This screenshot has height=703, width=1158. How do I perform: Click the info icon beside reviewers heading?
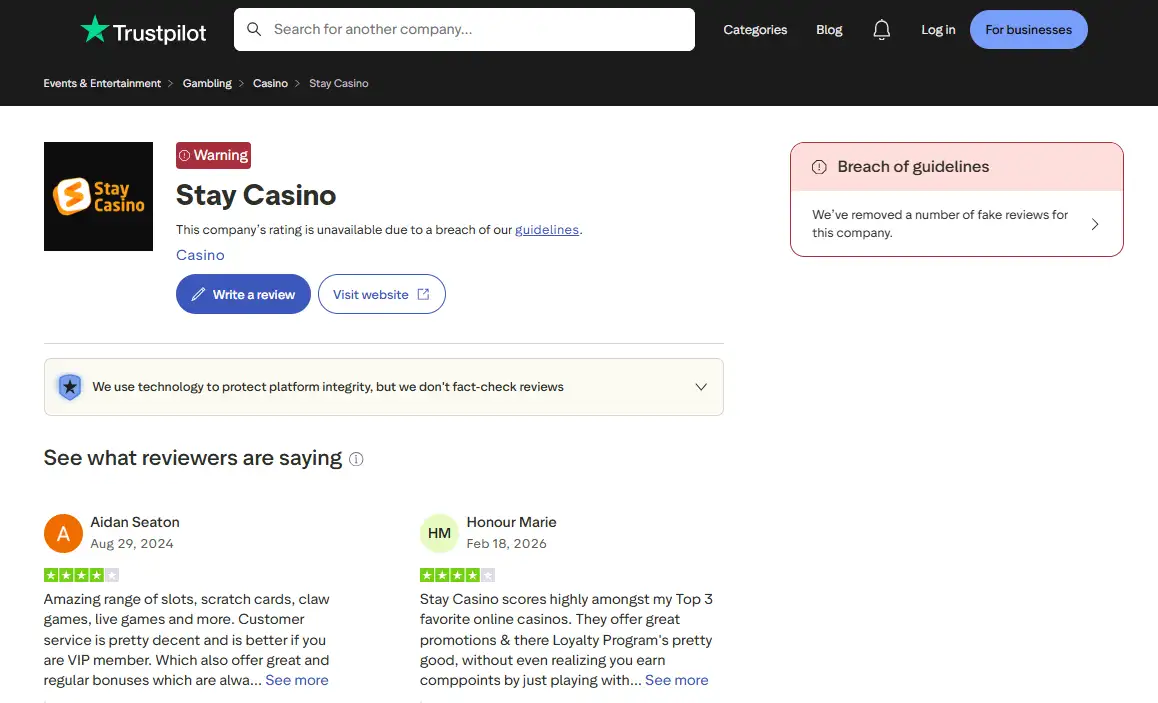[356, 459]
